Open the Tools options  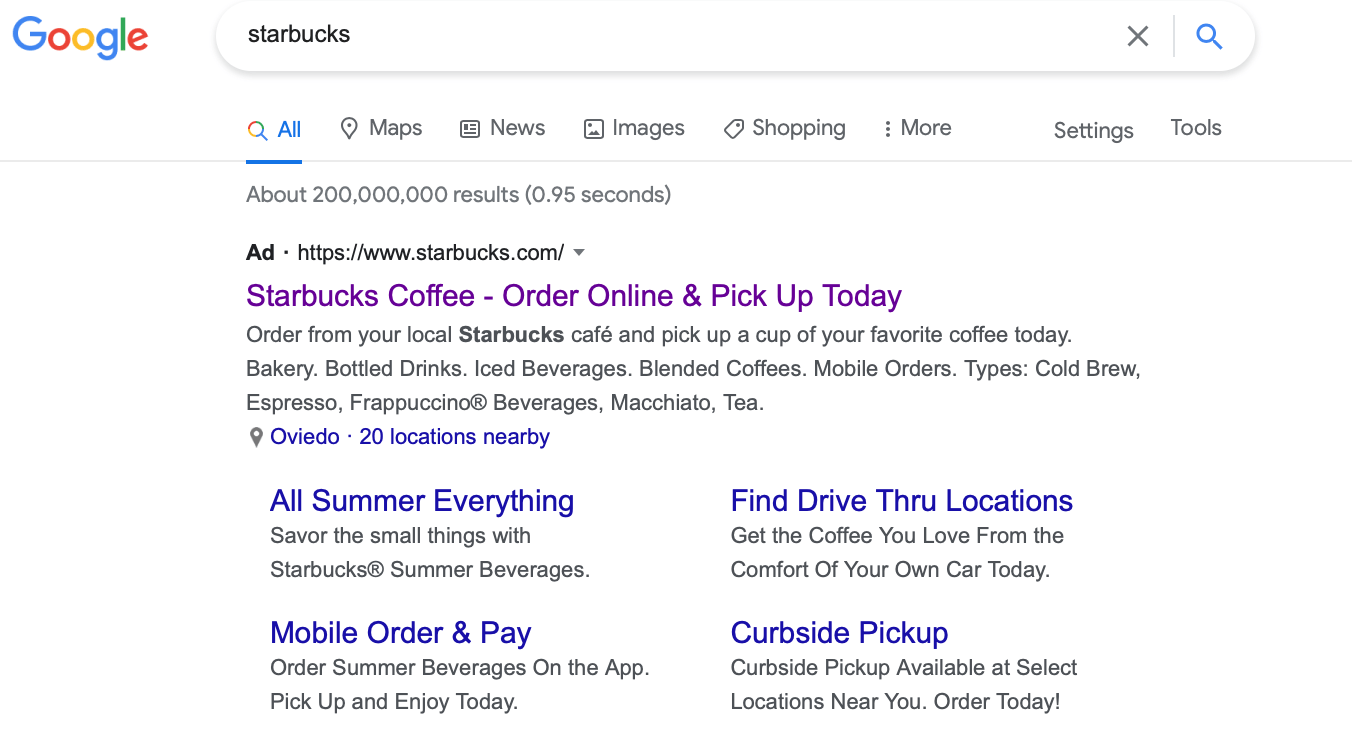tap(1196, 128)
